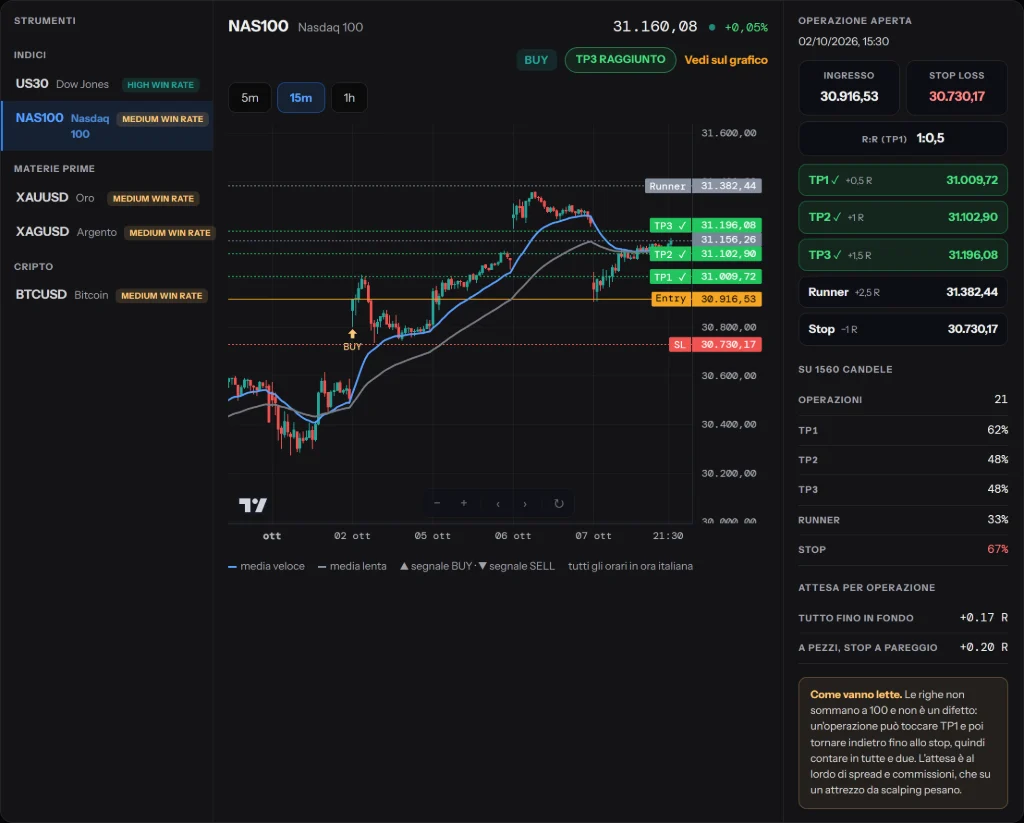Reset chart view with refresh icon
This screenshot has width=1024, height=823.
(x=558, y=504)
